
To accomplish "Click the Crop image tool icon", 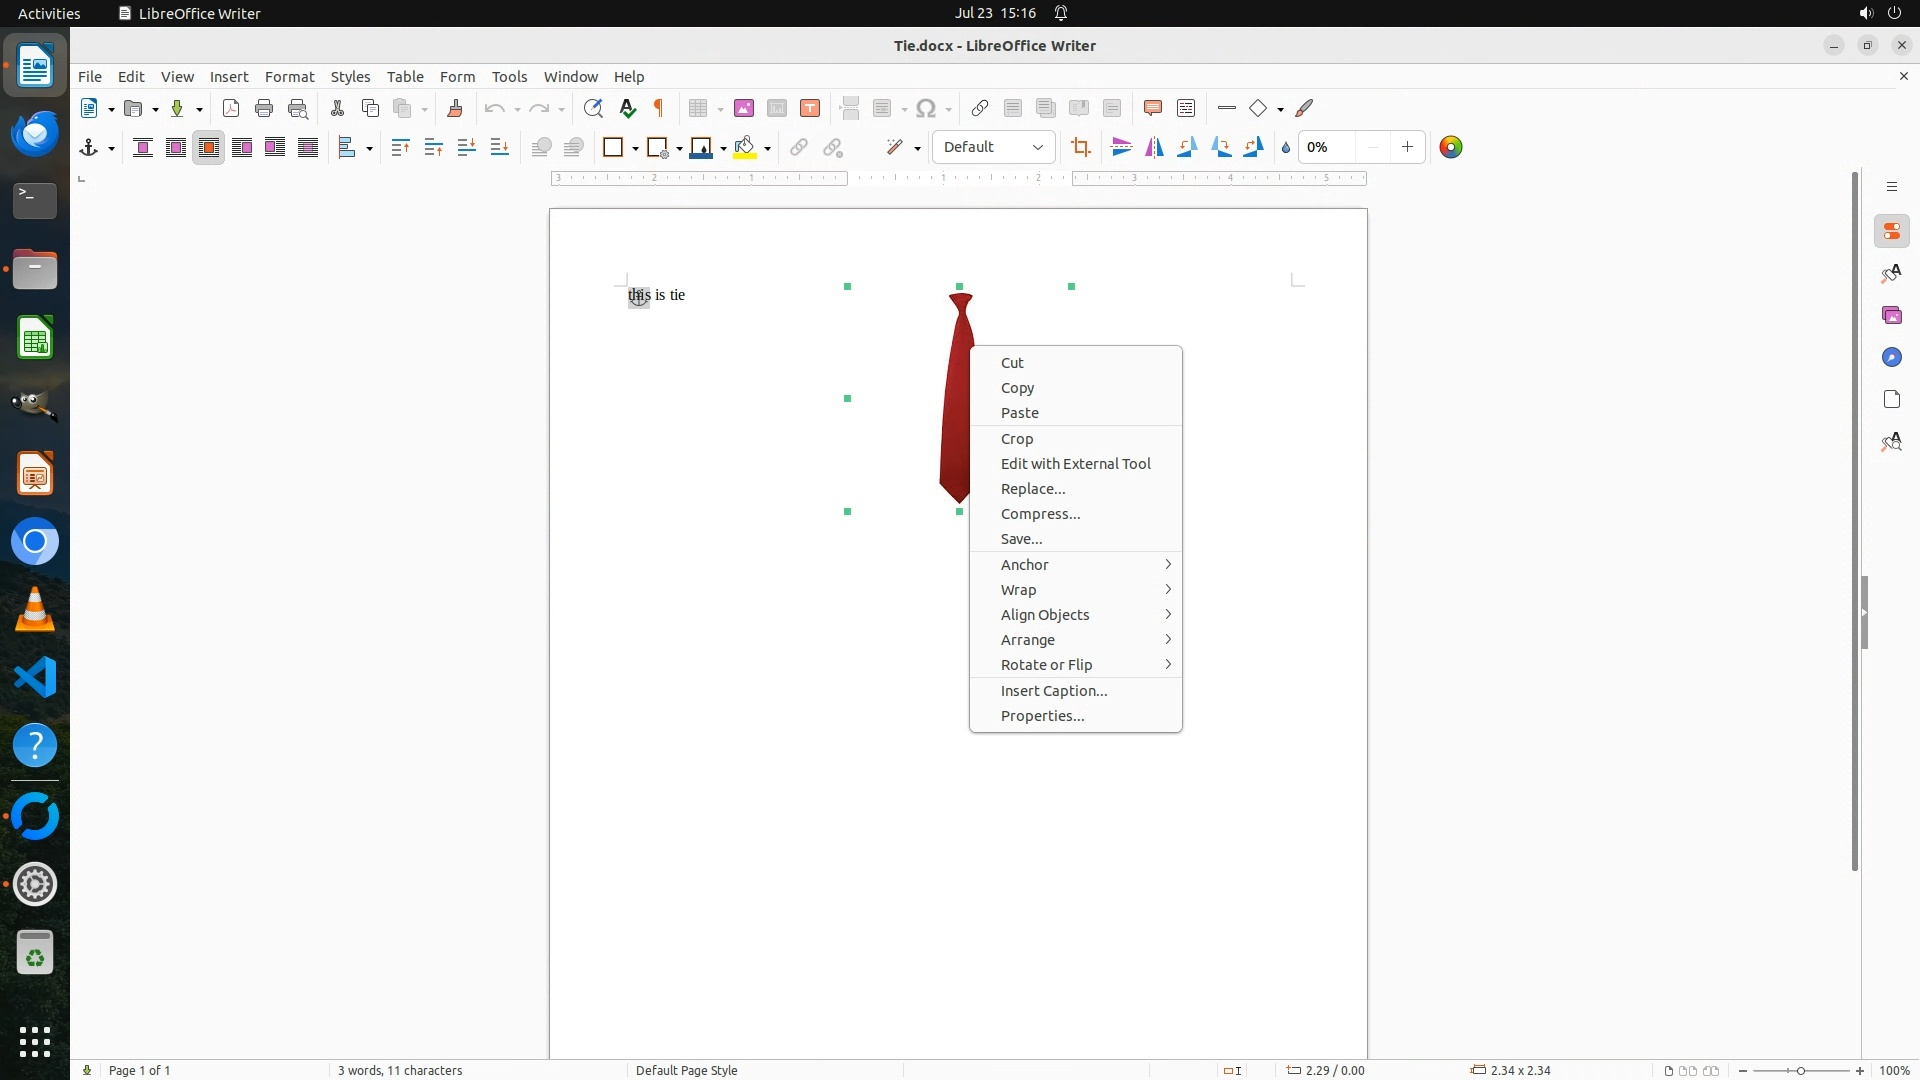I will pyautogui.click(x=1080, y=148).
